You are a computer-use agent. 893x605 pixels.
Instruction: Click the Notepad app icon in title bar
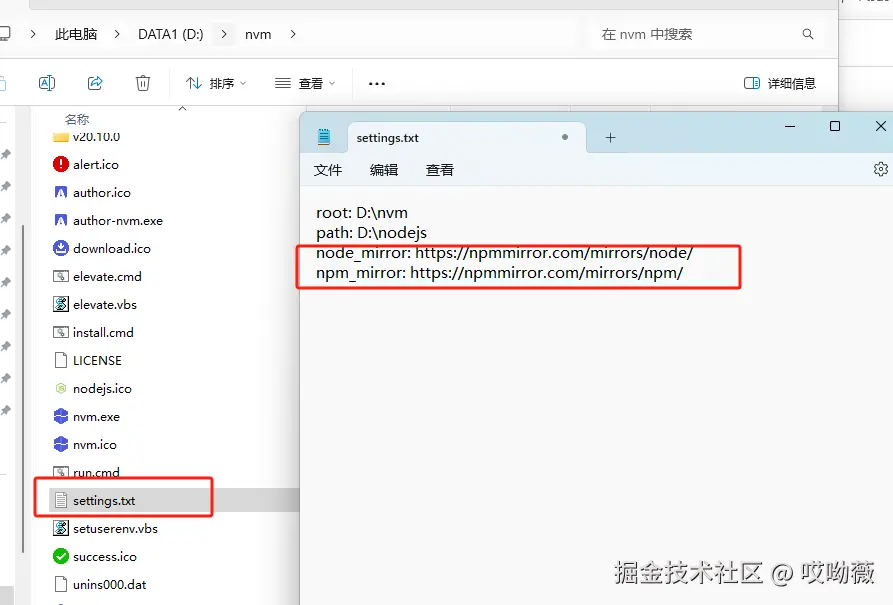pos(323,137)
